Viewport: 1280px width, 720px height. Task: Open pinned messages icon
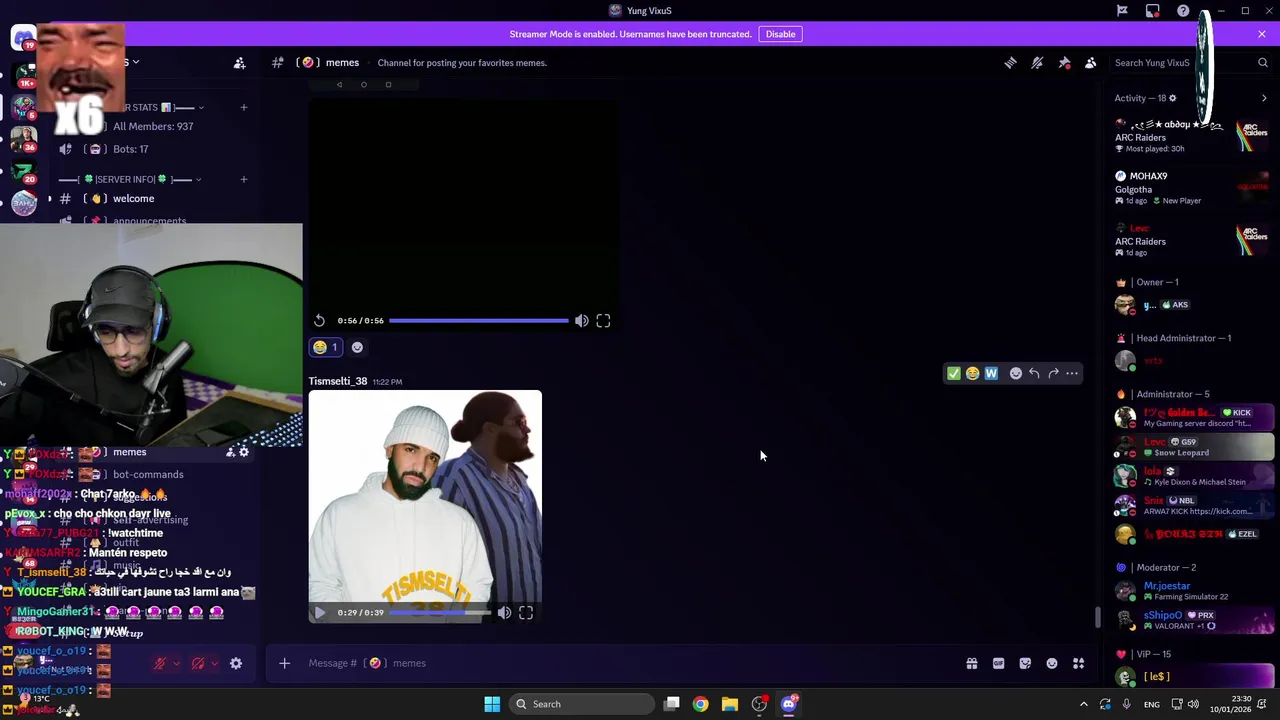click(x=1064, y=62)
